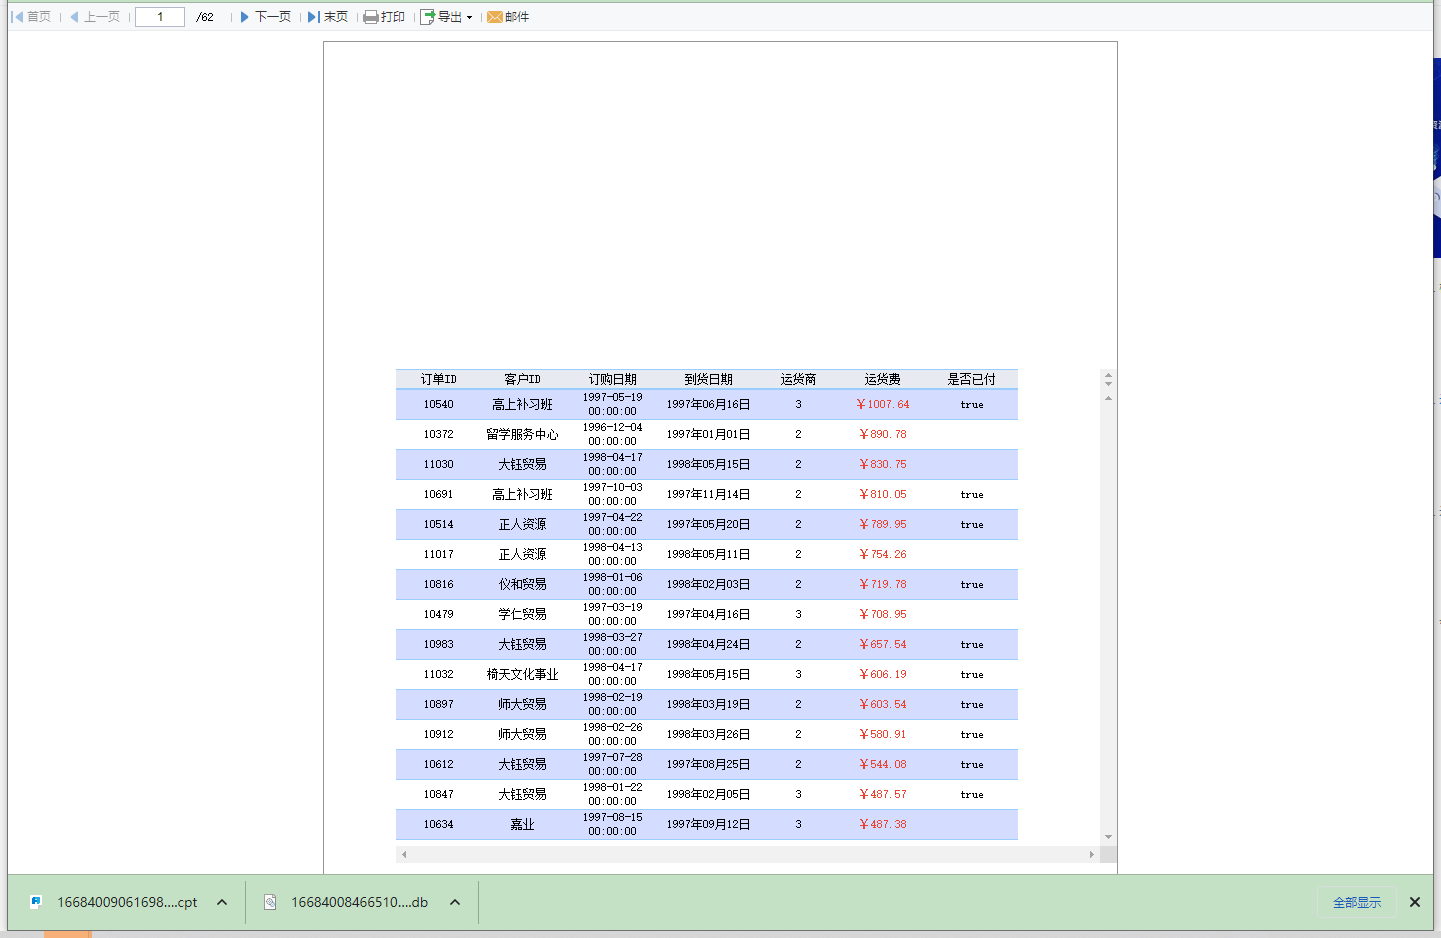1441x938 pixels.
Task: Open the downloaded .db file
Action: click(358, 902)
